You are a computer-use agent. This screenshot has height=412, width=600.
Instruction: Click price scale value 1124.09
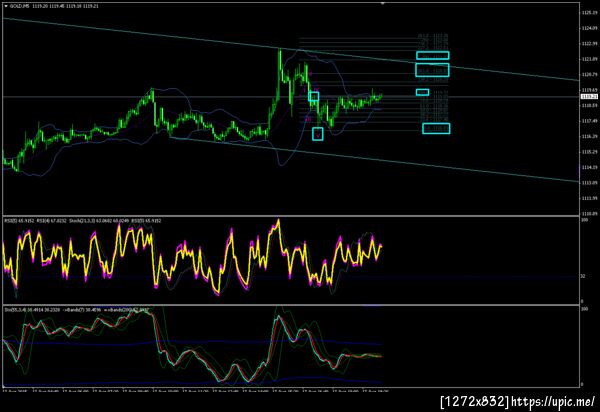pos(589,28)
